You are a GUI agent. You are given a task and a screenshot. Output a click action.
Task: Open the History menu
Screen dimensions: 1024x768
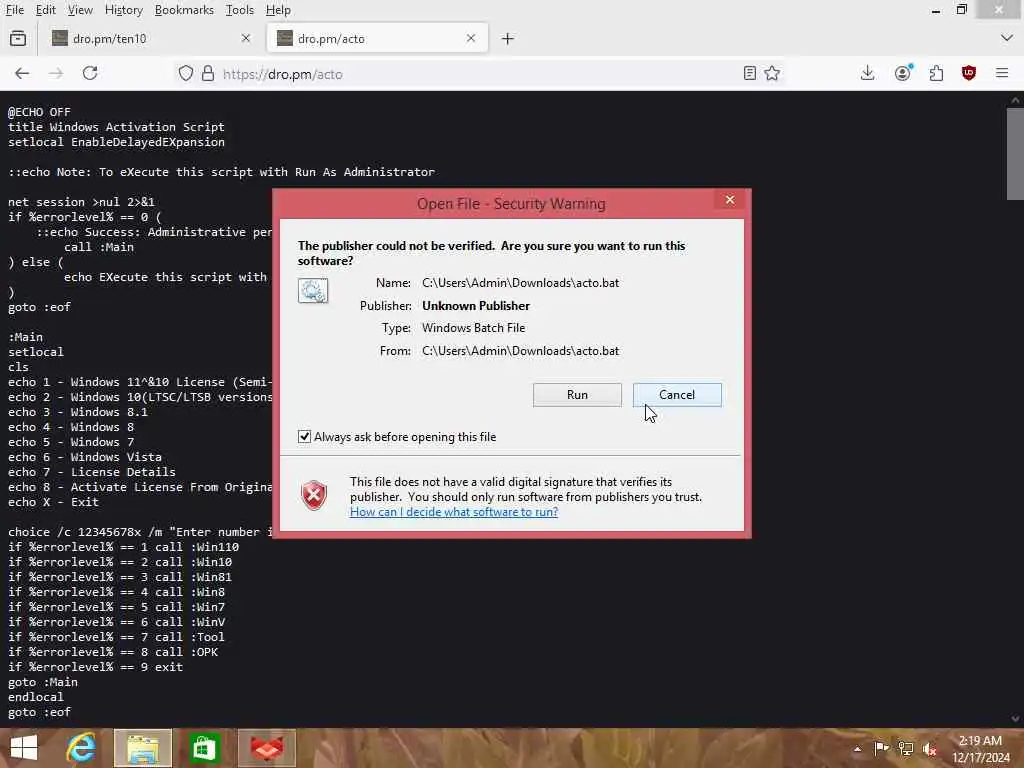pyautogui.click(x=123, y=10)
